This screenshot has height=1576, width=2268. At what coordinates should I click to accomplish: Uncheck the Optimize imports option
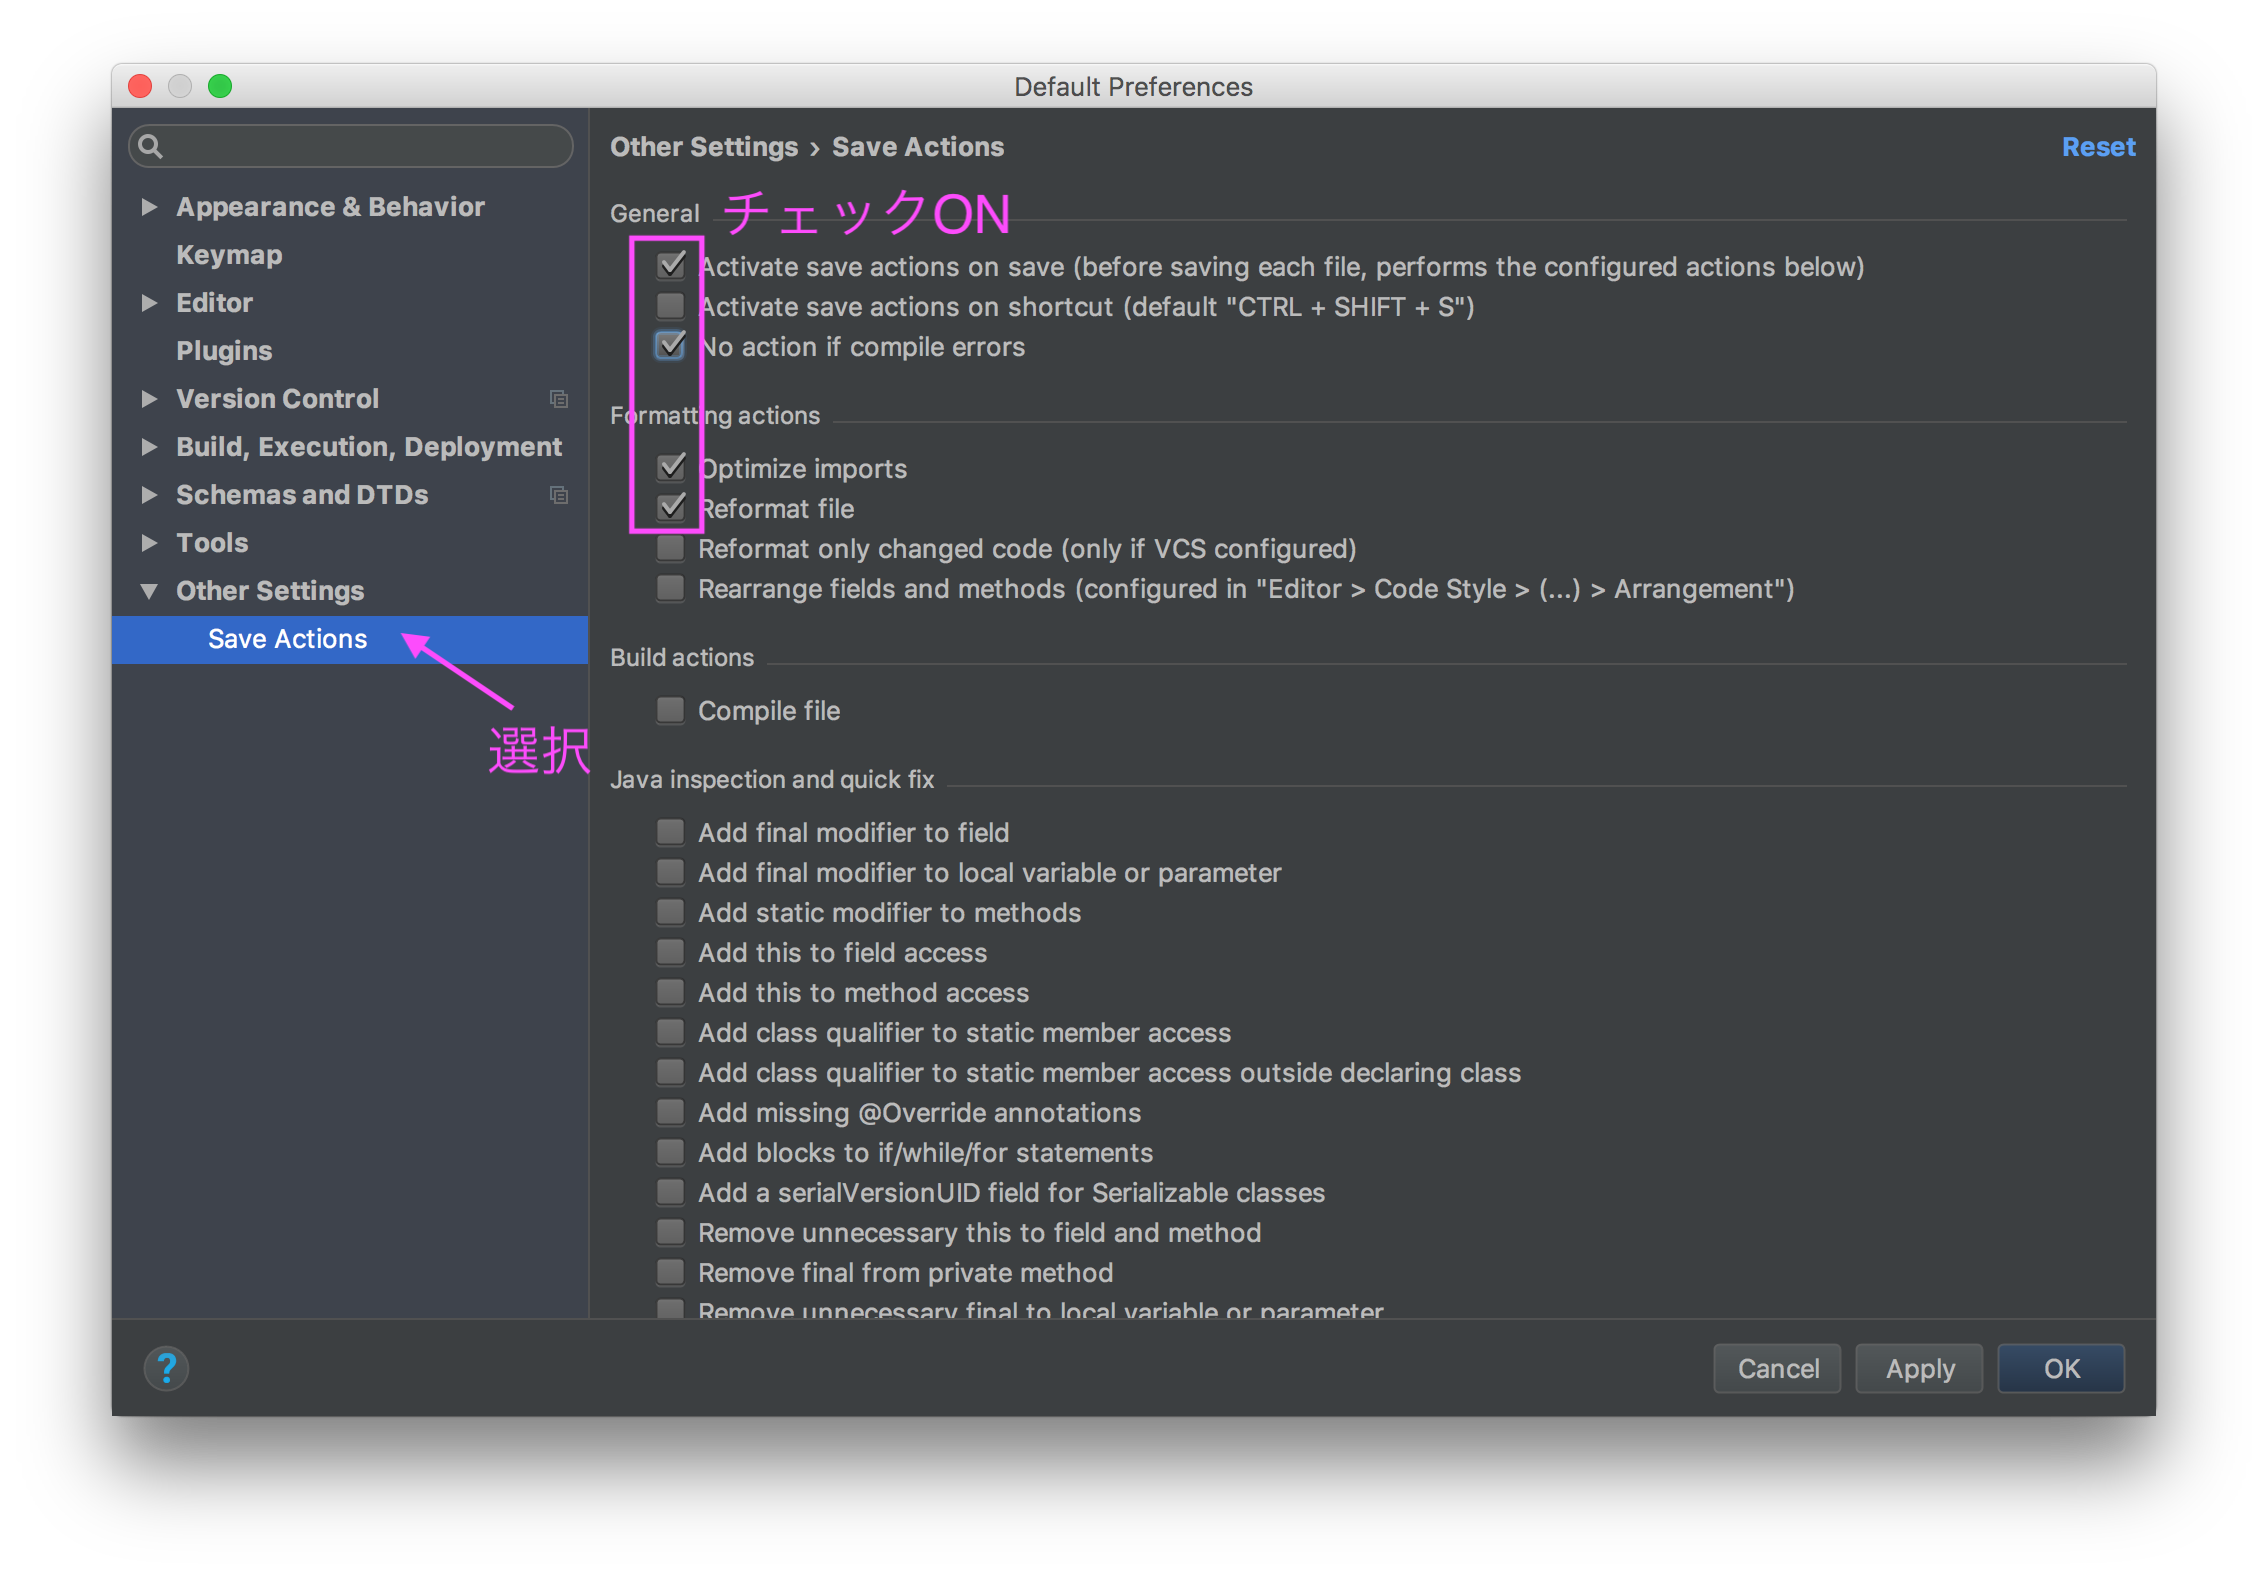point(671,468)
